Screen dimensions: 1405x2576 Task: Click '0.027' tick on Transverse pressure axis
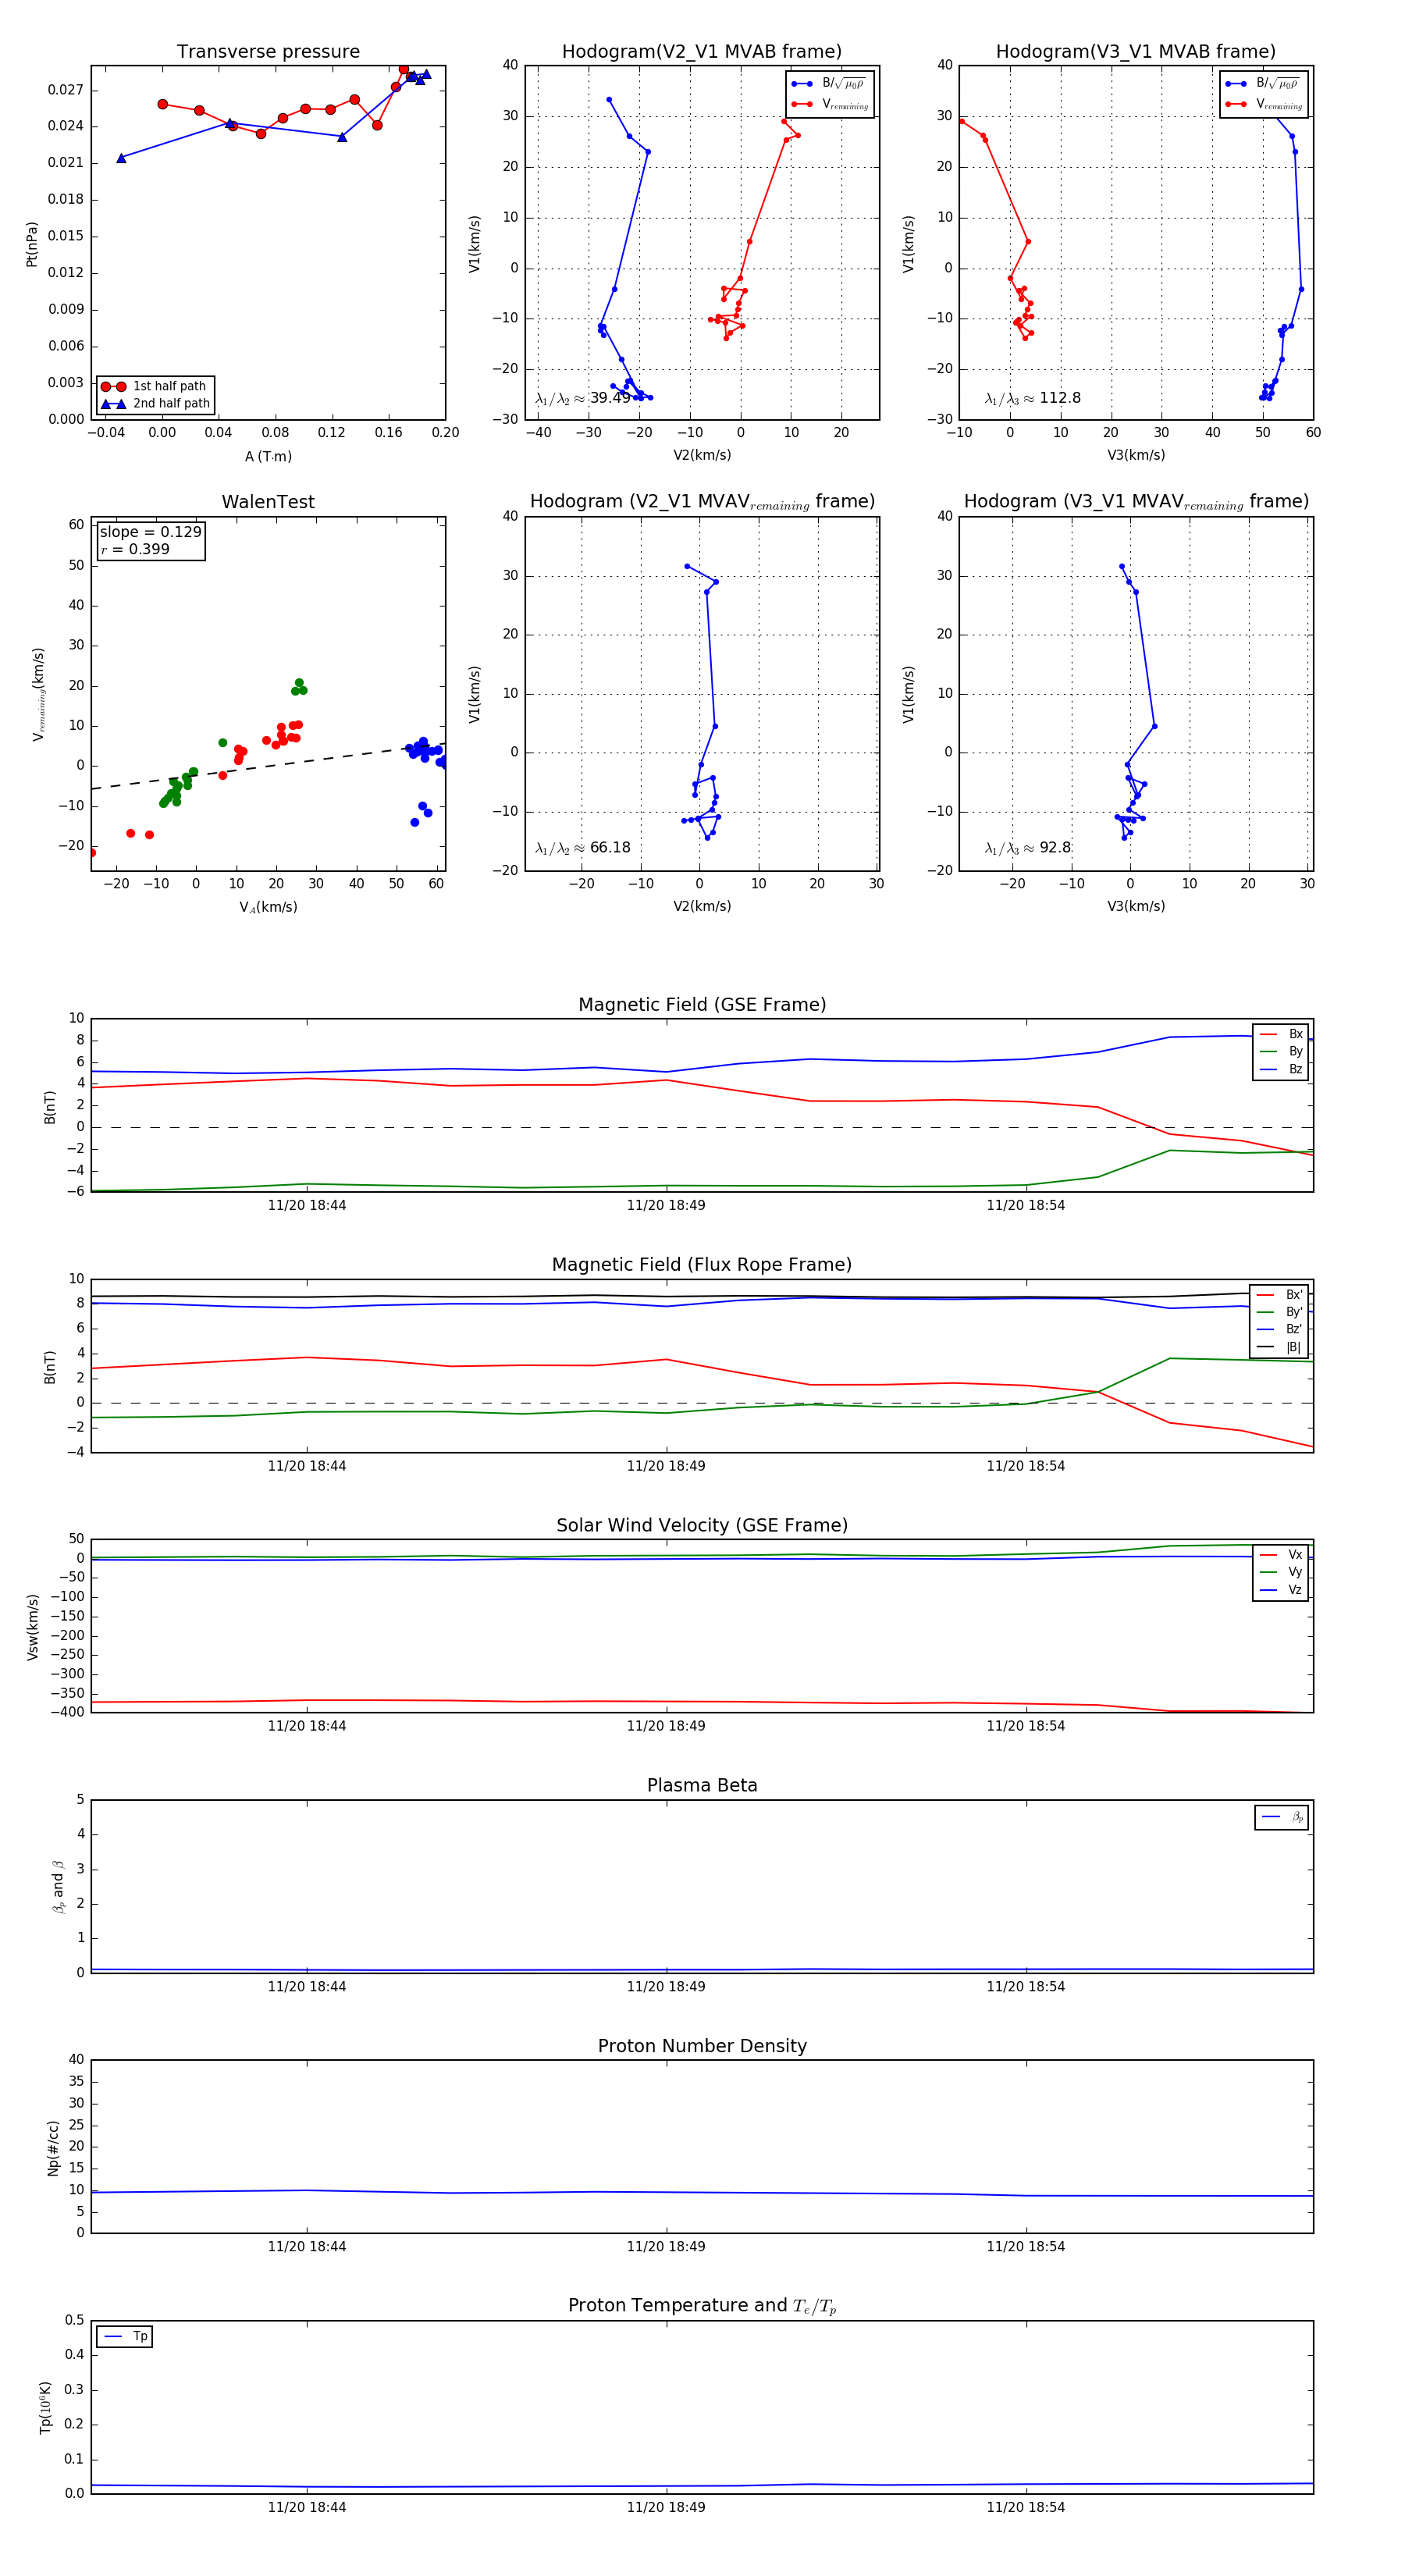coord(66,90)
